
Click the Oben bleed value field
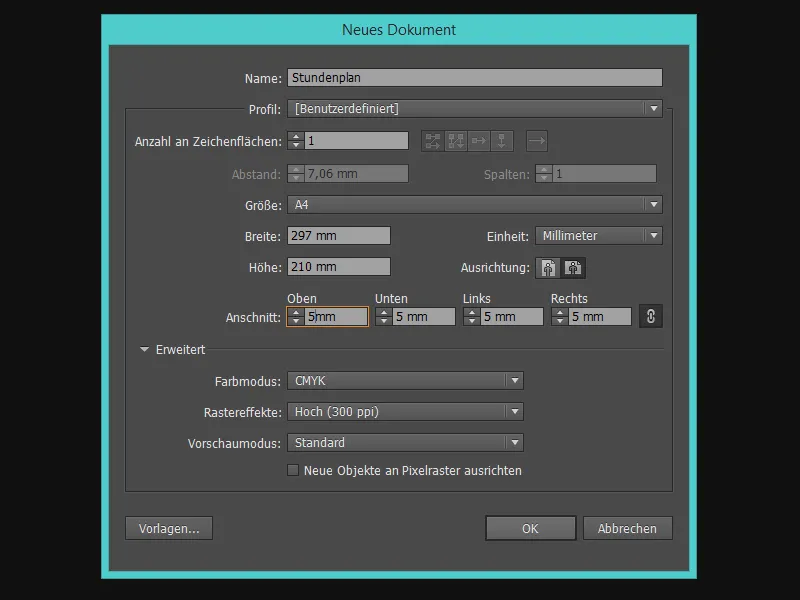tap(336, 316)
